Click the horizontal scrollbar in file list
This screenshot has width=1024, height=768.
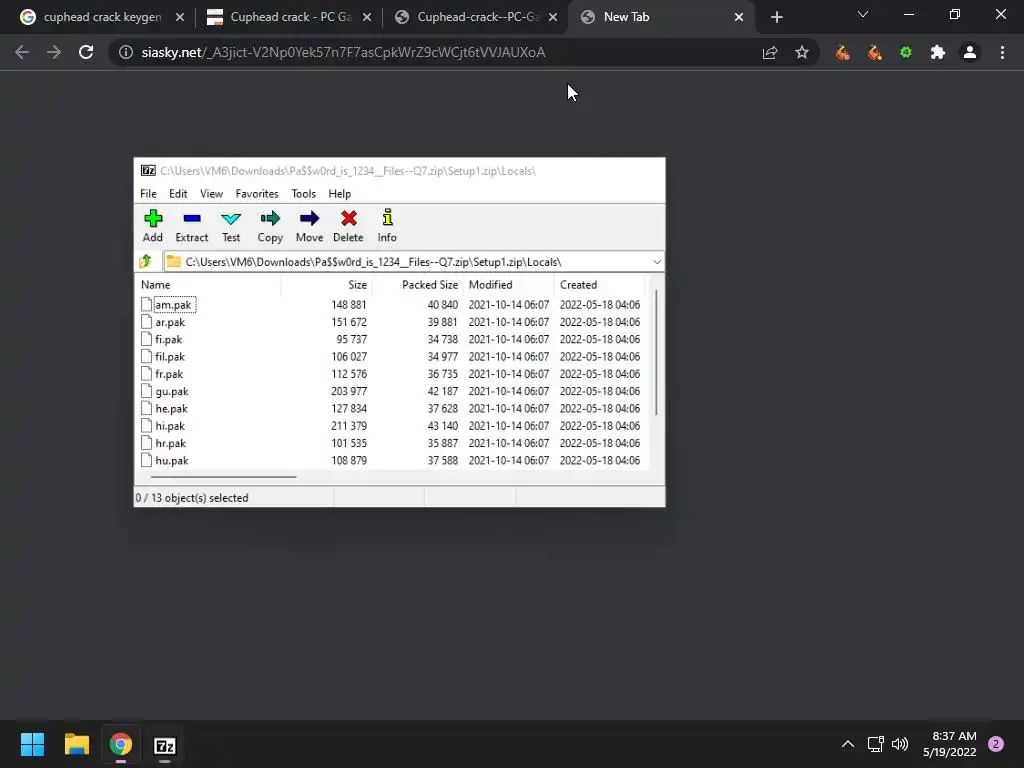click(x=223, y=477)
